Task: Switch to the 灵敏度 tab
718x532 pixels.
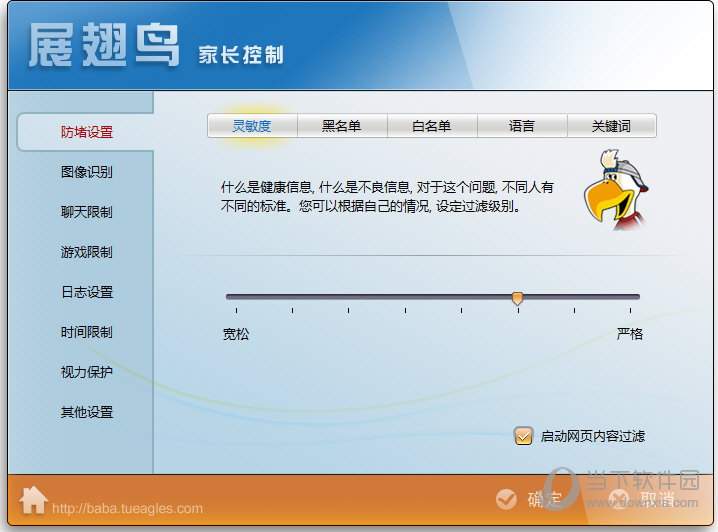Action: 252,126
